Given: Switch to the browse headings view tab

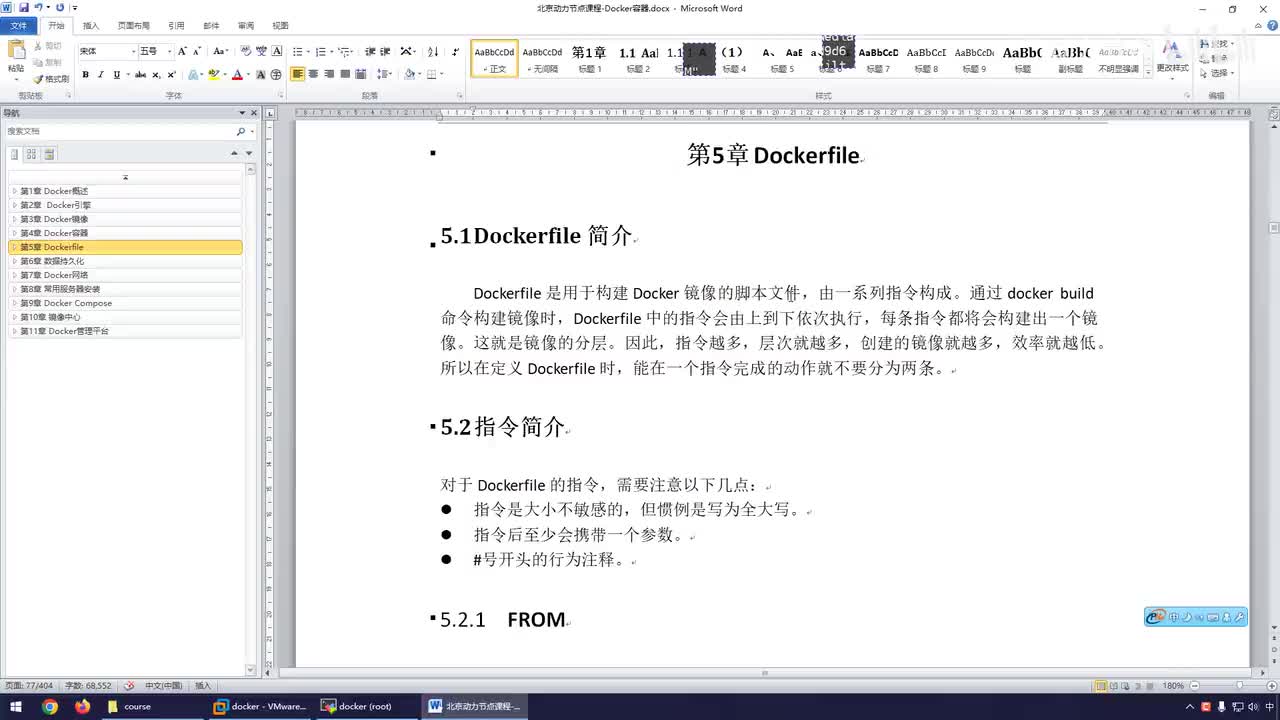Looking at the screenshot, I should tap(15, 154).
